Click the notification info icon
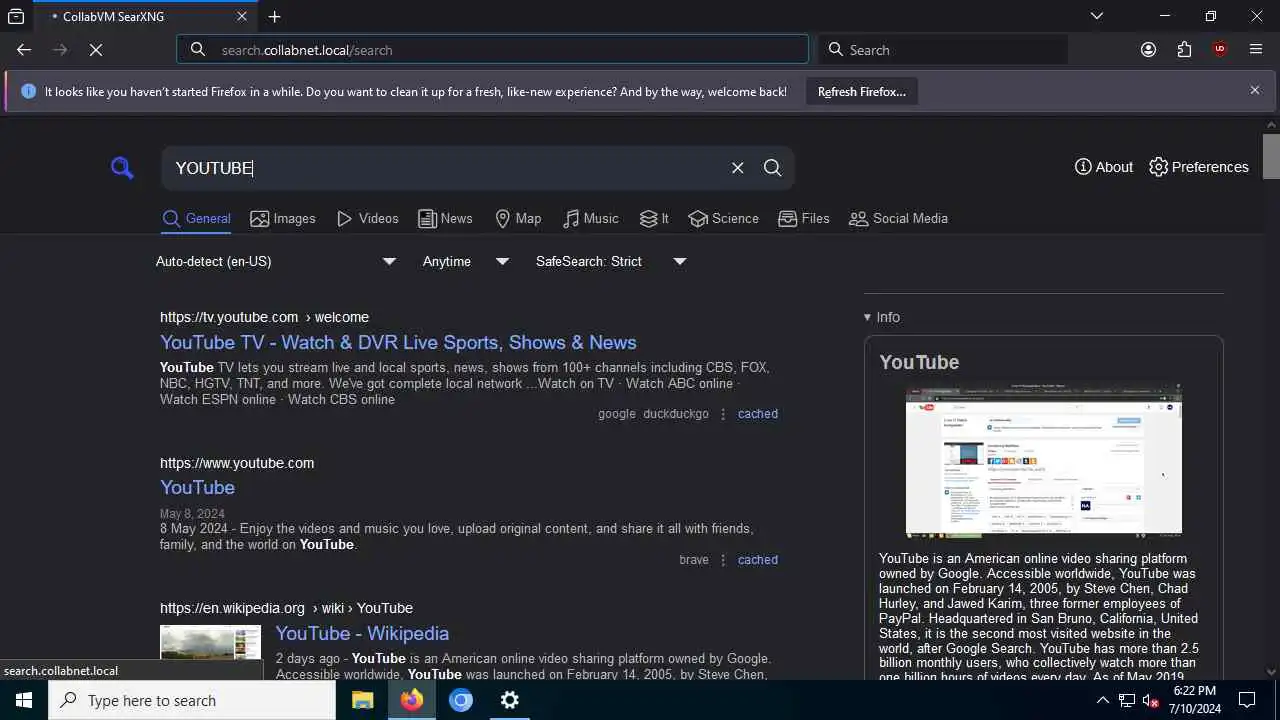1280x720 pixels. coord(28,91)
